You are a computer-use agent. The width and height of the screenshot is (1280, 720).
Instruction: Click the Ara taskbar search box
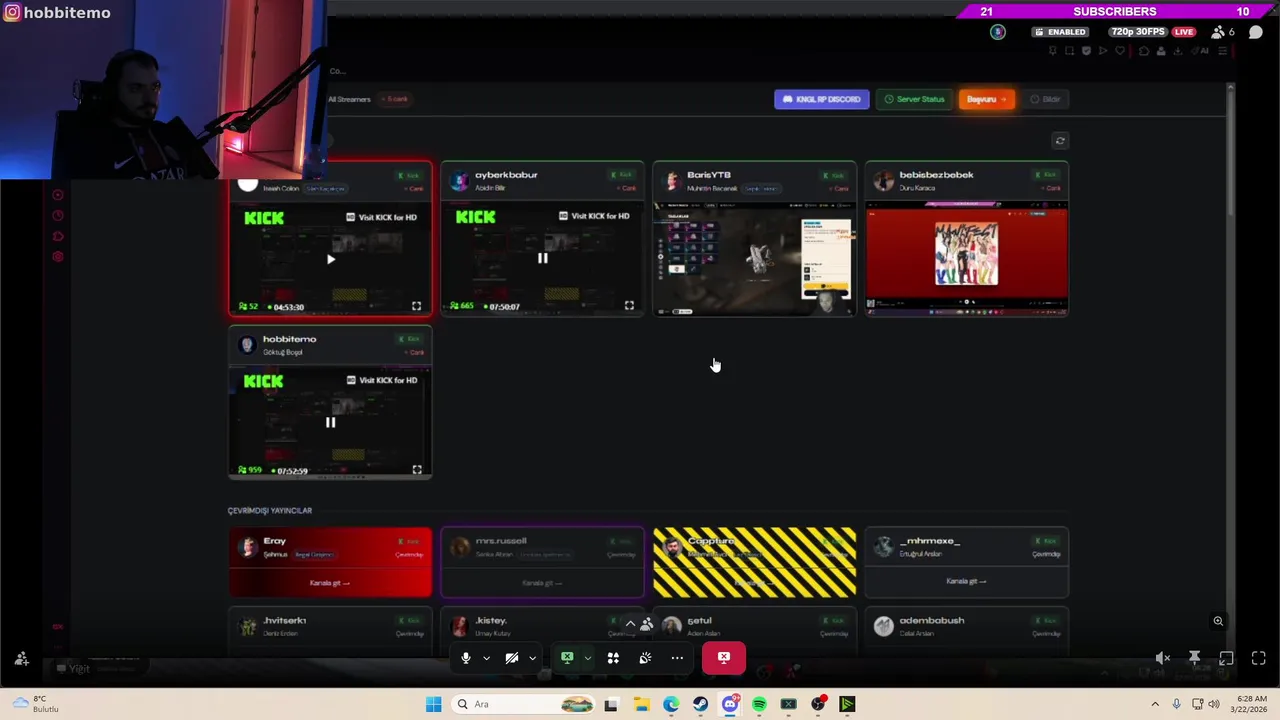click(x=525, y=704)
